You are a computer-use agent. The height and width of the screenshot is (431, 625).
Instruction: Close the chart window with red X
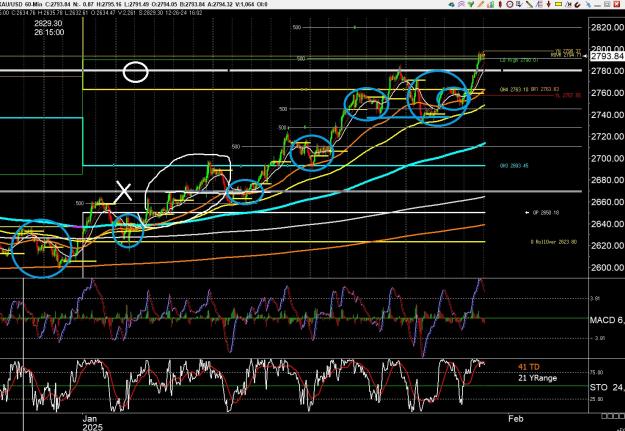tap(617, 4)
